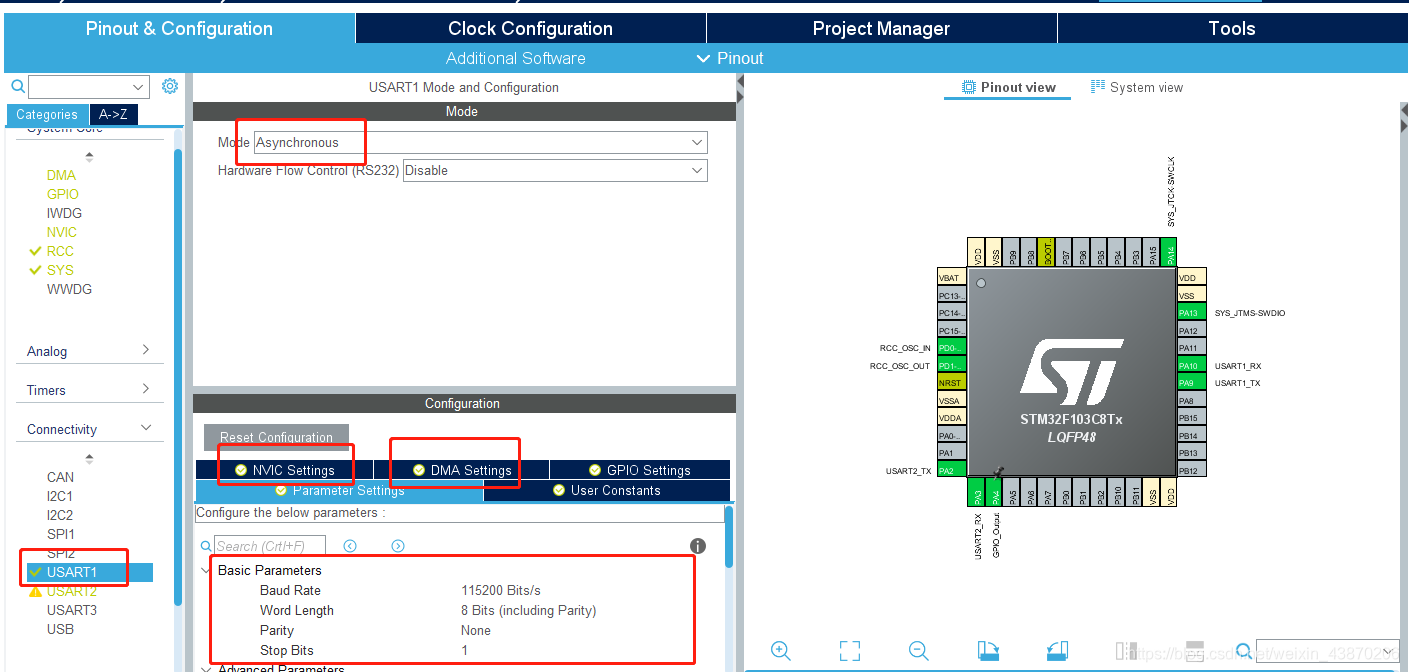Image resolution: width=1409 pixels, height=672 pixels.
Task: Select RCC under System Core
Action: coord(60,251)
